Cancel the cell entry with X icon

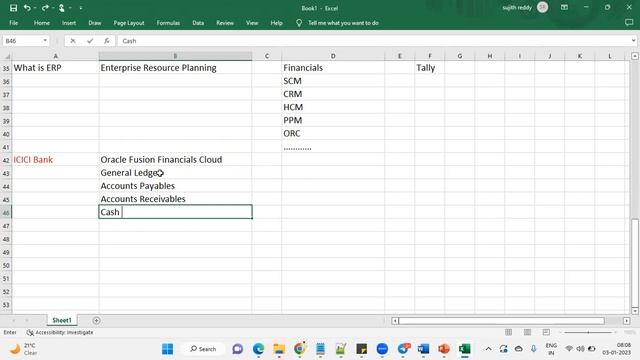[73, 41]
